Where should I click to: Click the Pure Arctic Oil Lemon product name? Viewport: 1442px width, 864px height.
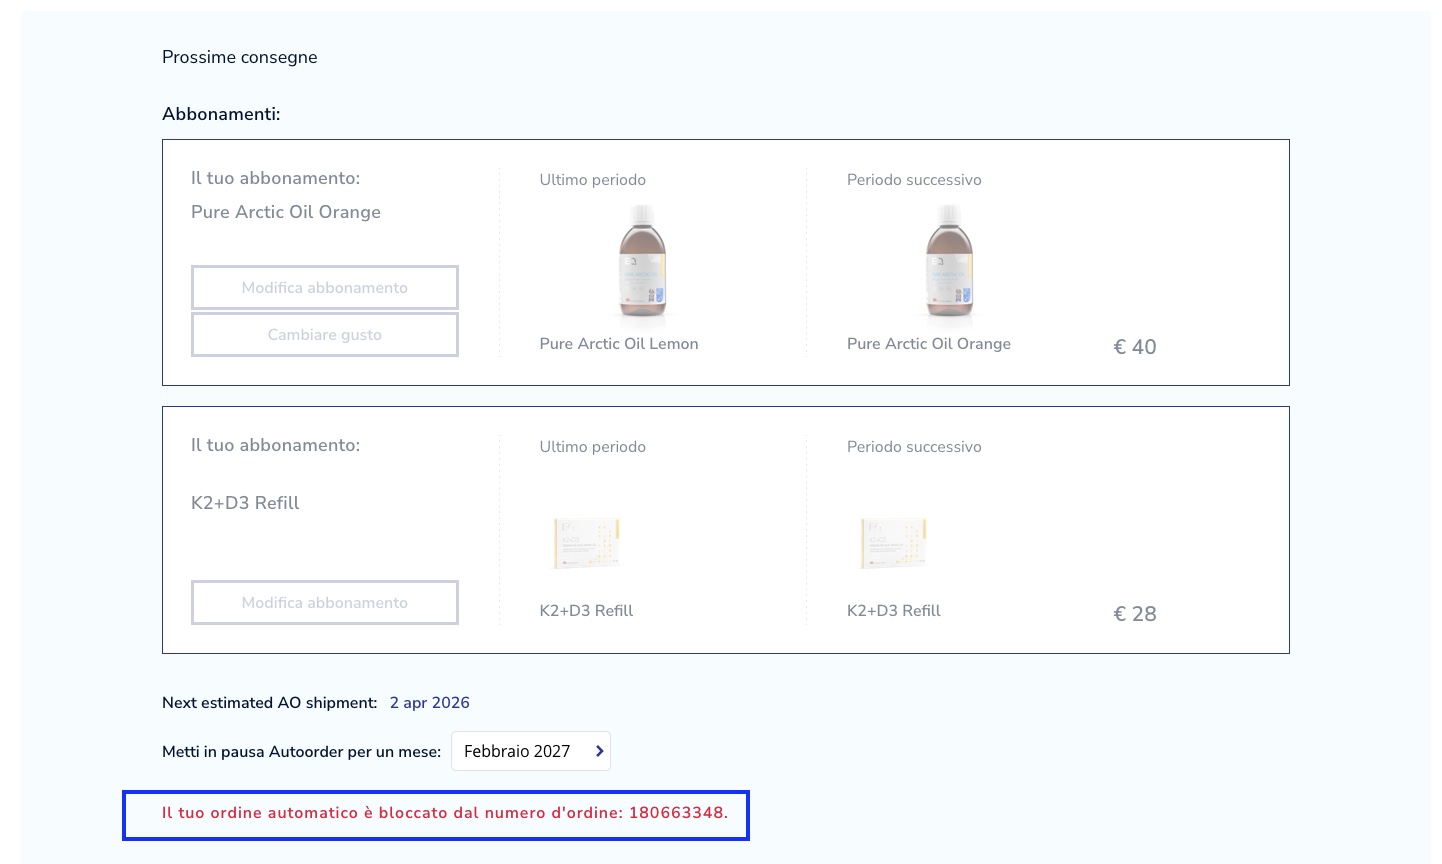[619, 344]
